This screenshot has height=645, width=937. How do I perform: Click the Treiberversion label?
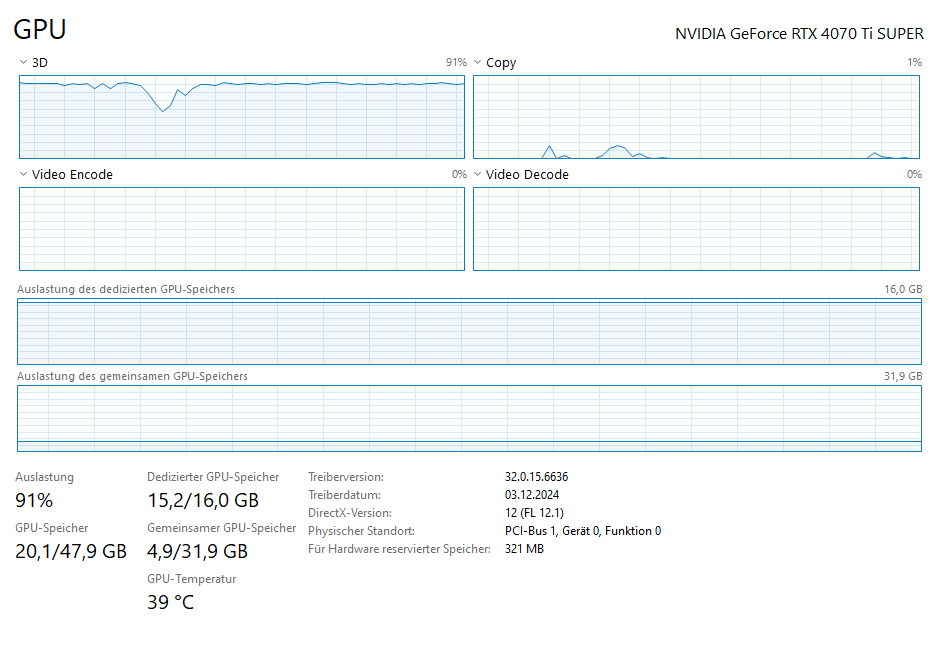coord(346,477)
